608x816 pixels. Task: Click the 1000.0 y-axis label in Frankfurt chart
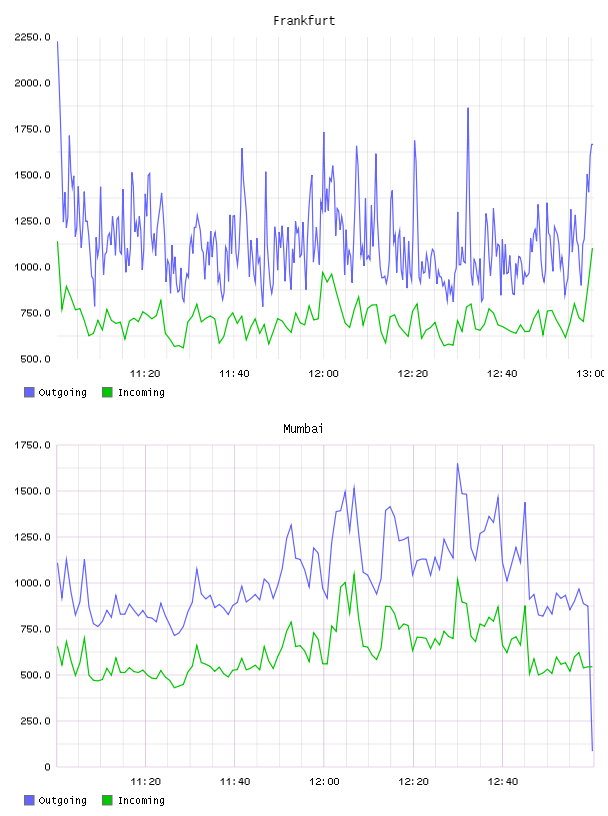[32, 267]
